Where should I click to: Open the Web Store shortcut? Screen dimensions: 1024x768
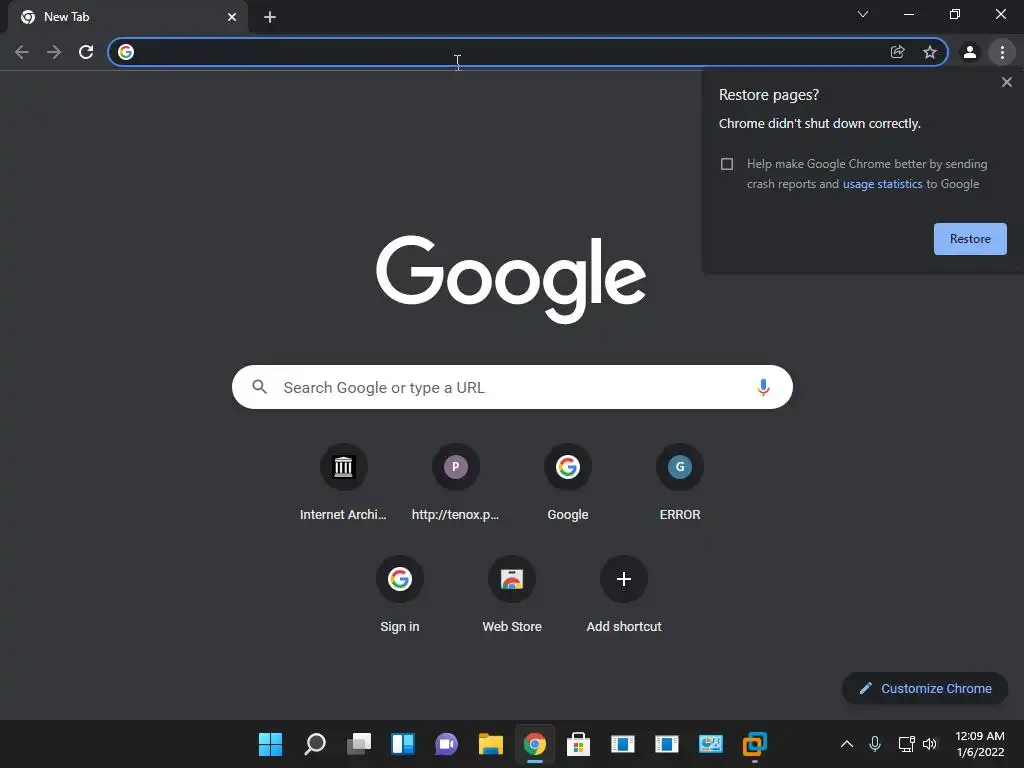(512, 595)
